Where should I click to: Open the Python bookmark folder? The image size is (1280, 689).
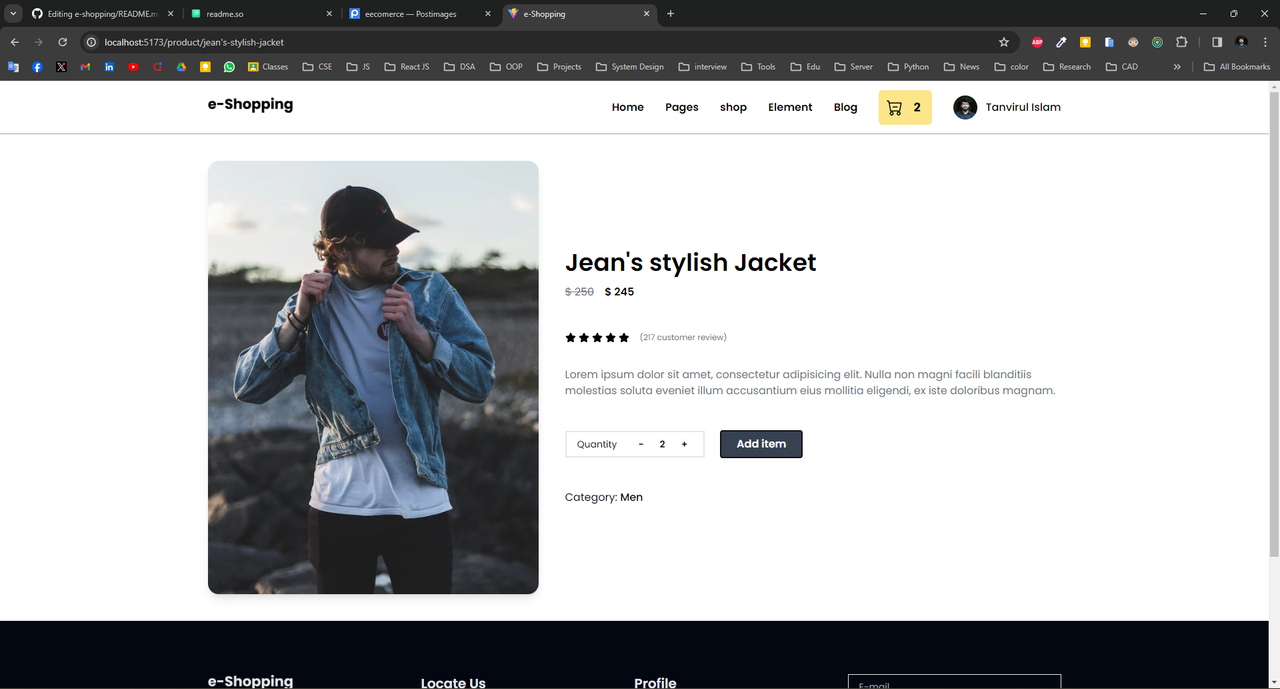908,67
